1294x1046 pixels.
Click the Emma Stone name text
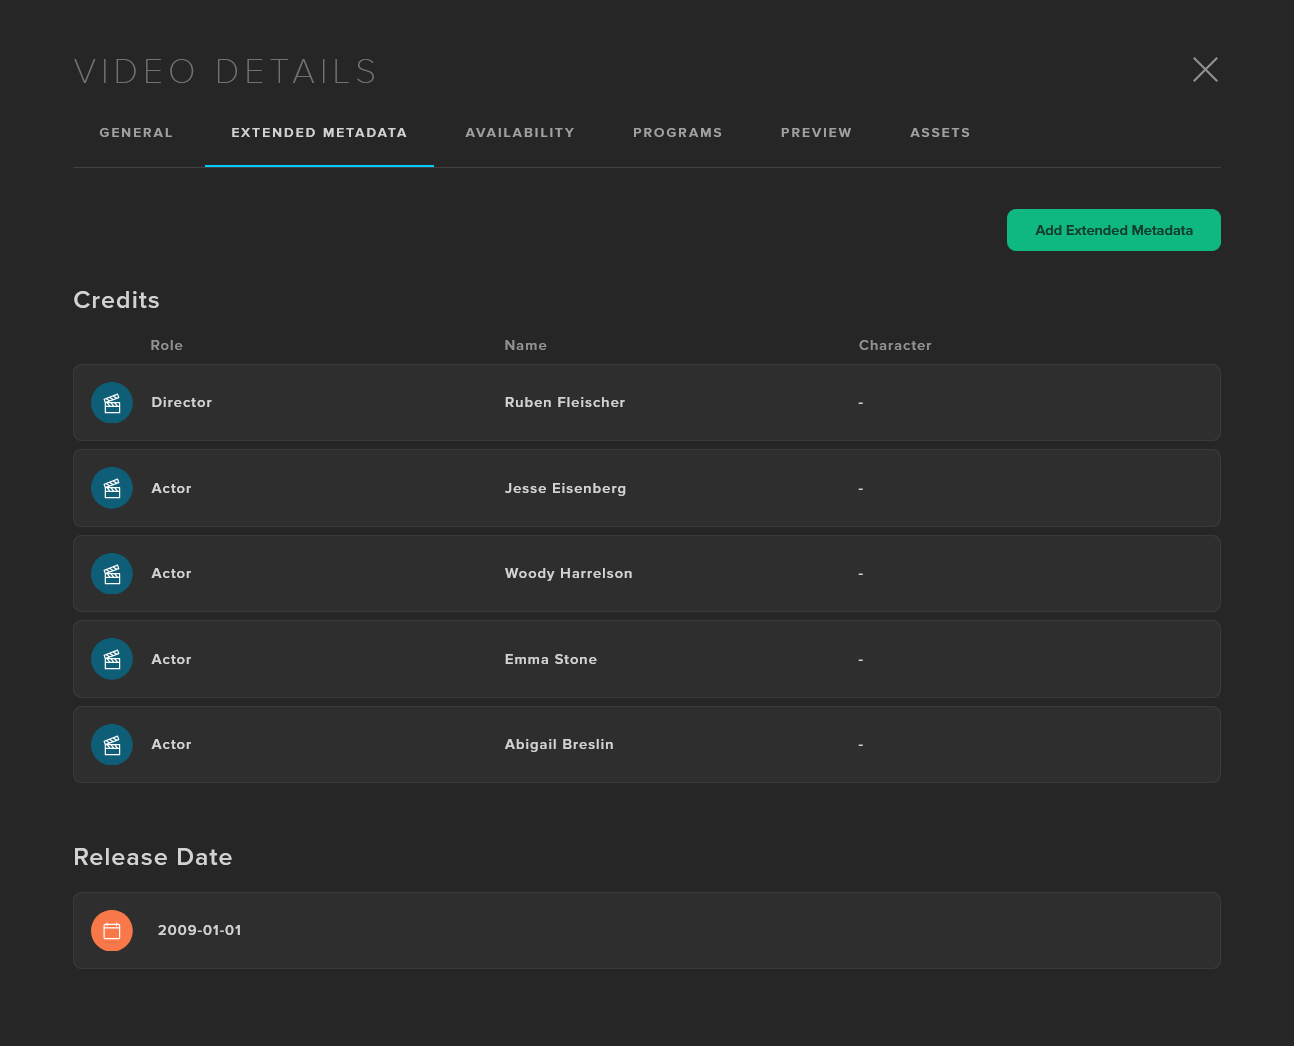[x=550, y=660]
